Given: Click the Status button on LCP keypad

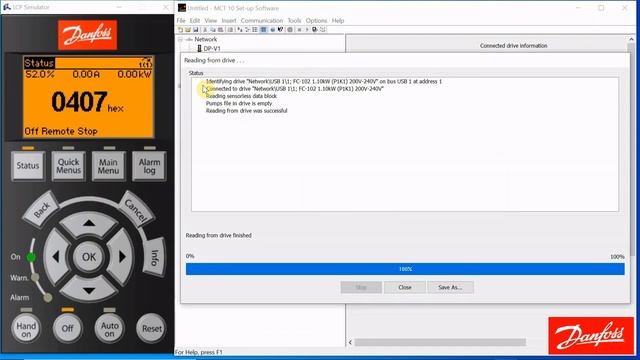Looking at the screenshot, I should click(28, 165).
